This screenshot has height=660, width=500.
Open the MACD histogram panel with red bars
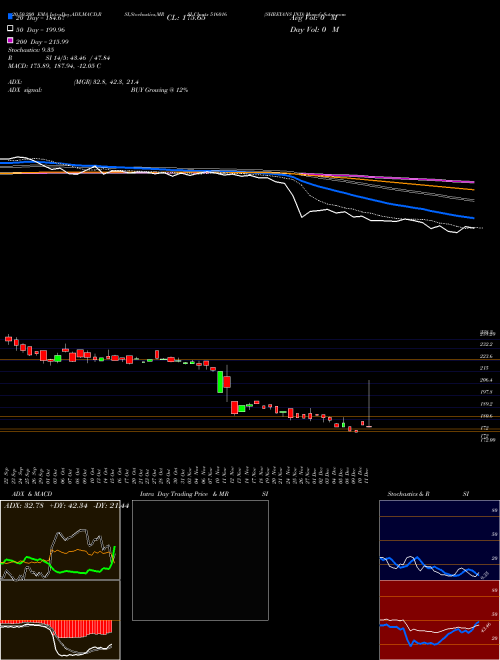click(x=60, y=620)
